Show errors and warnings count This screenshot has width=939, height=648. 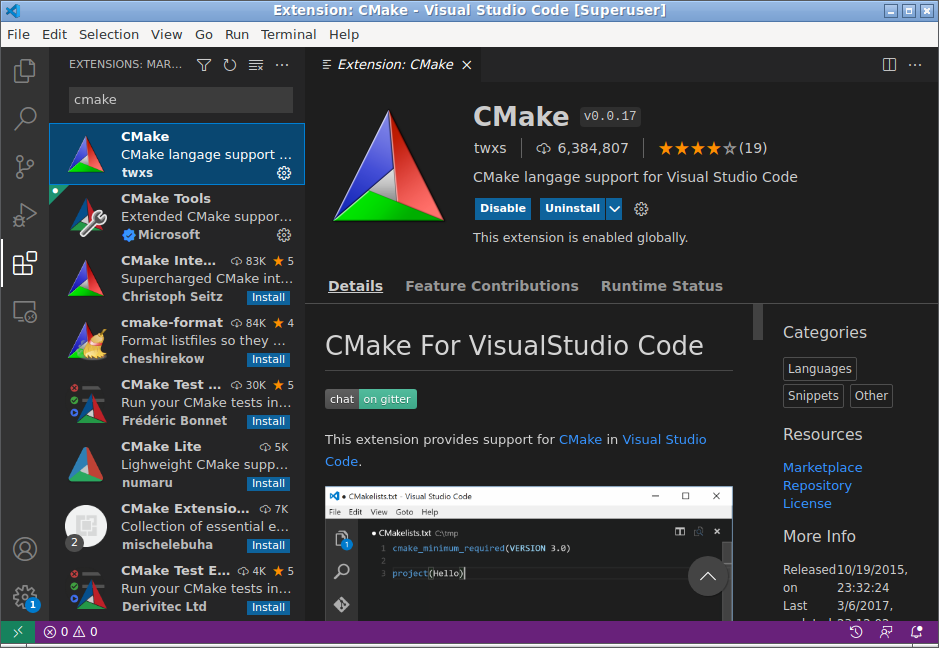tap(70, 632)
